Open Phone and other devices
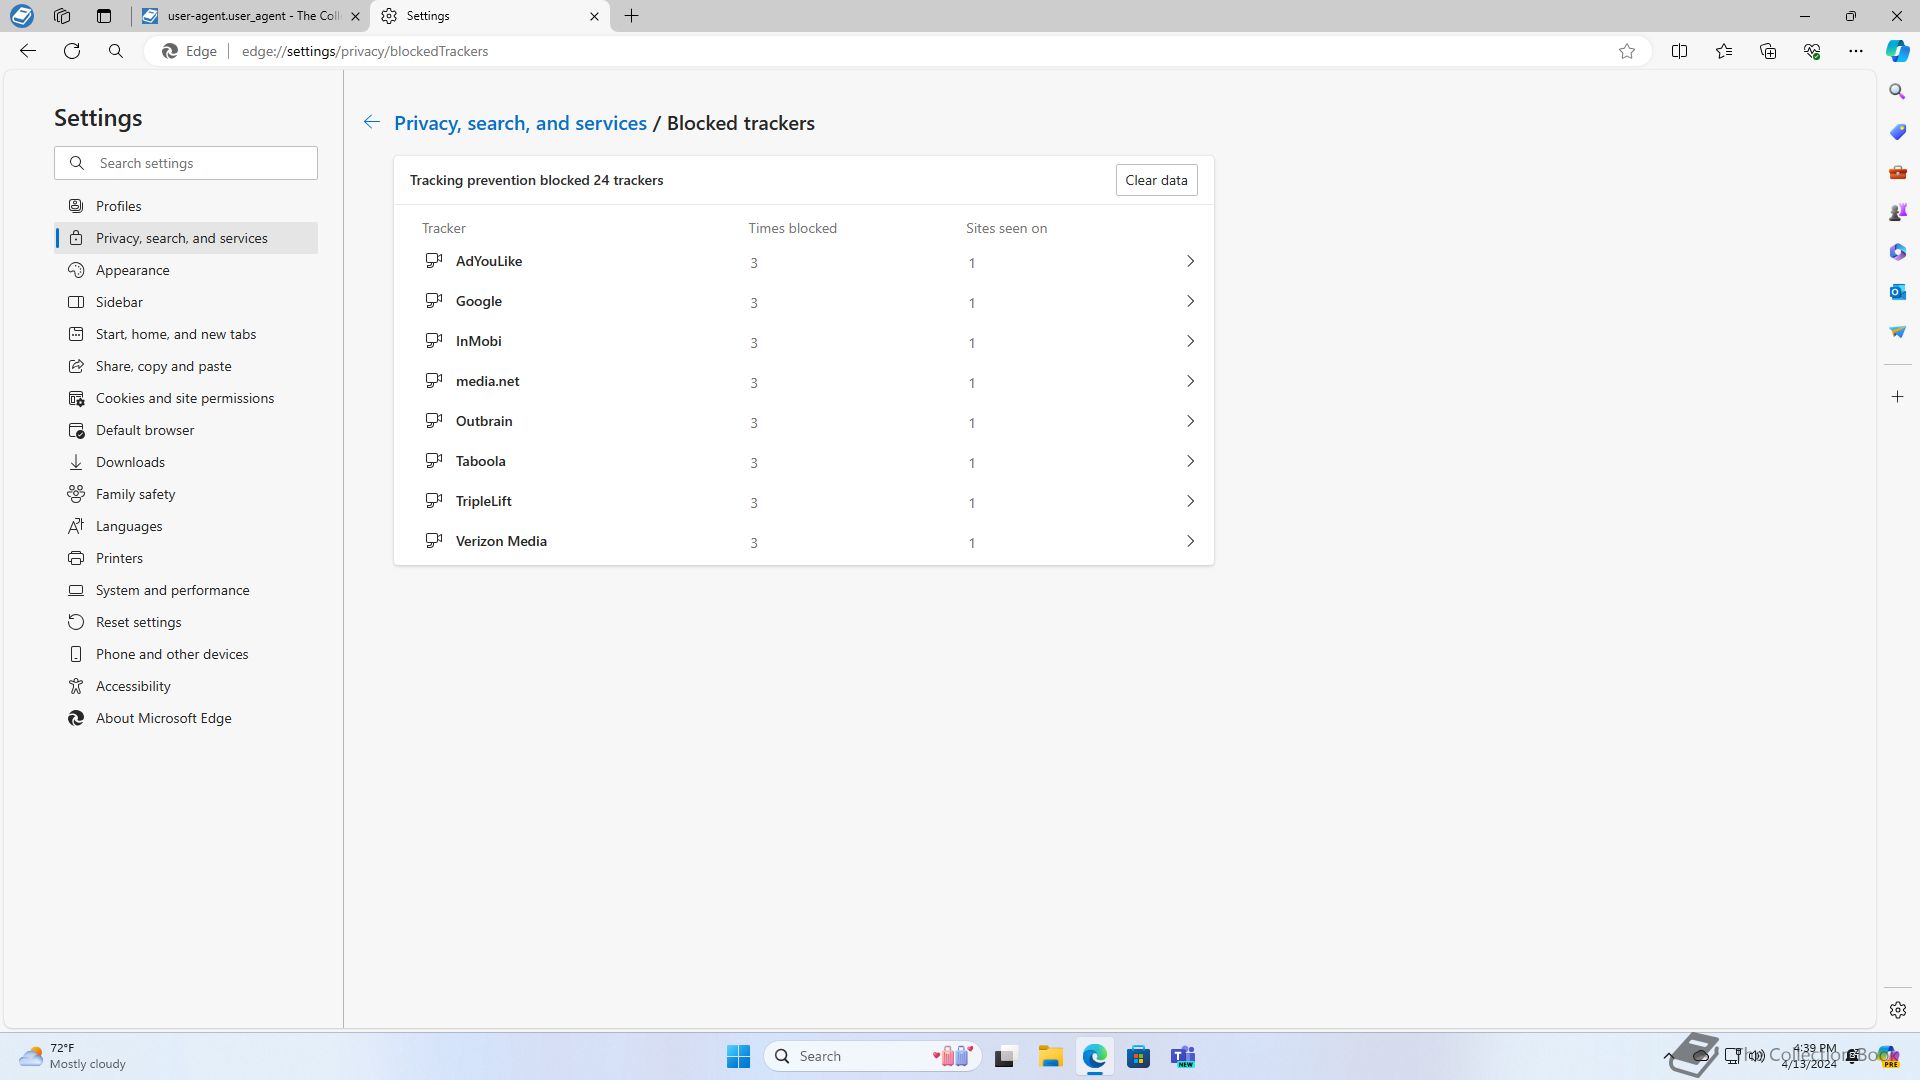 coord(186,654)
